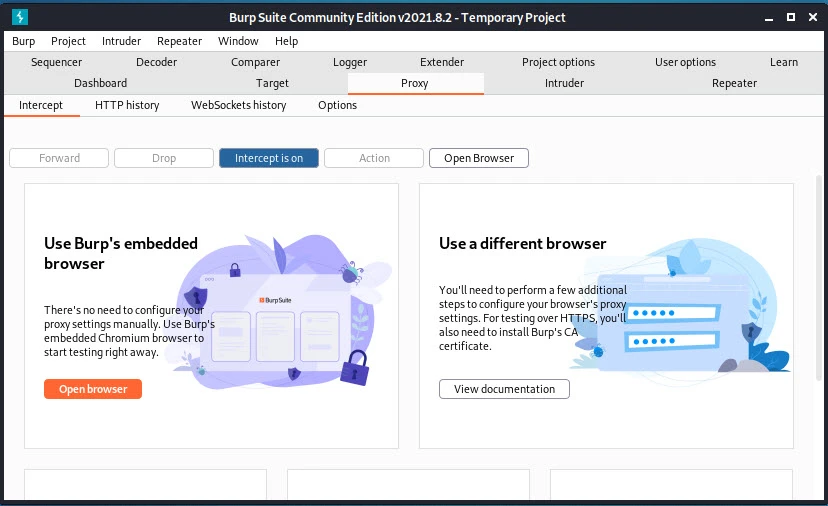Click the different browser illustration
This screenshot has height=506, width=828.
point(681,312)
